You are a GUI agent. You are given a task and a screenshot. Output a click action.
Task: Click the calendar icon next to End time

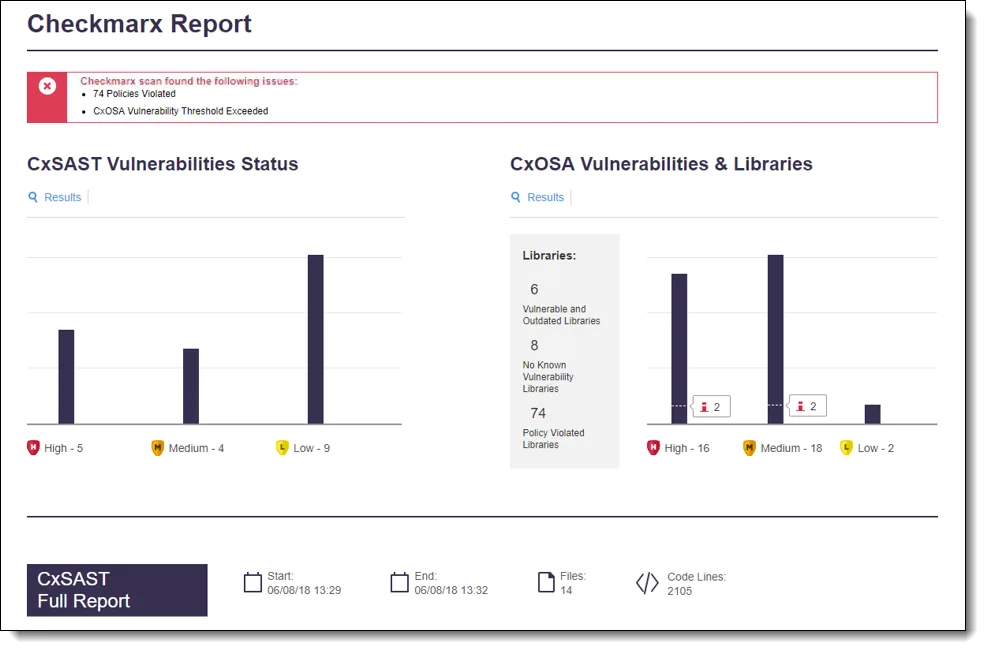tap(399, 582)
